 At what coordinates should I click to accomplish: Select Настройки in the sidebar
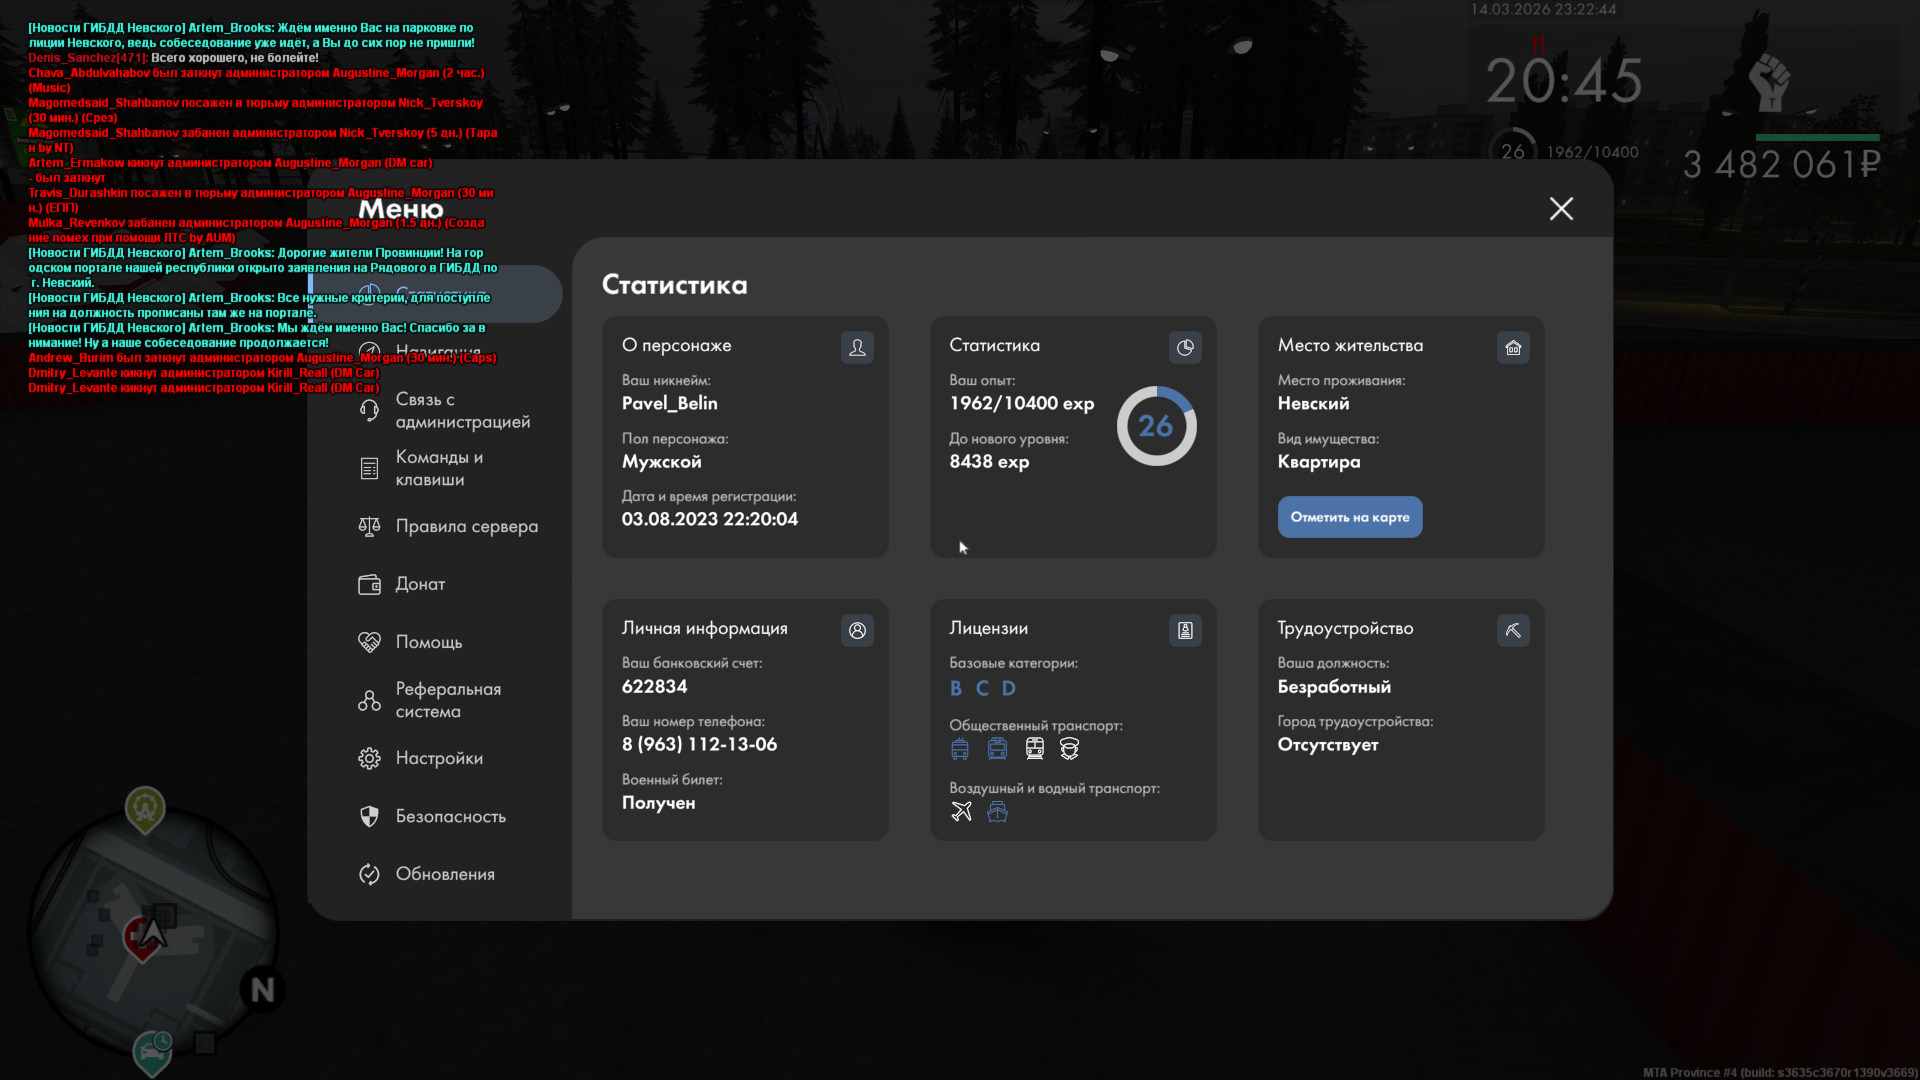[x=439, y=758]
